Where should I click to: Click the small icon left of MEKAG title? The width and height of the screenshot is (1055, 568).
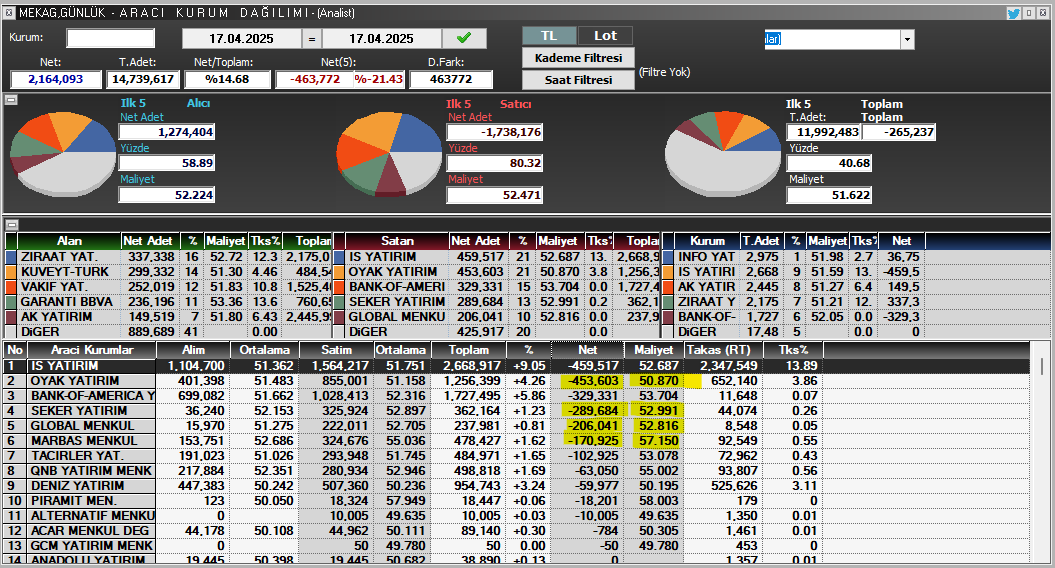(x=9, y=13)
